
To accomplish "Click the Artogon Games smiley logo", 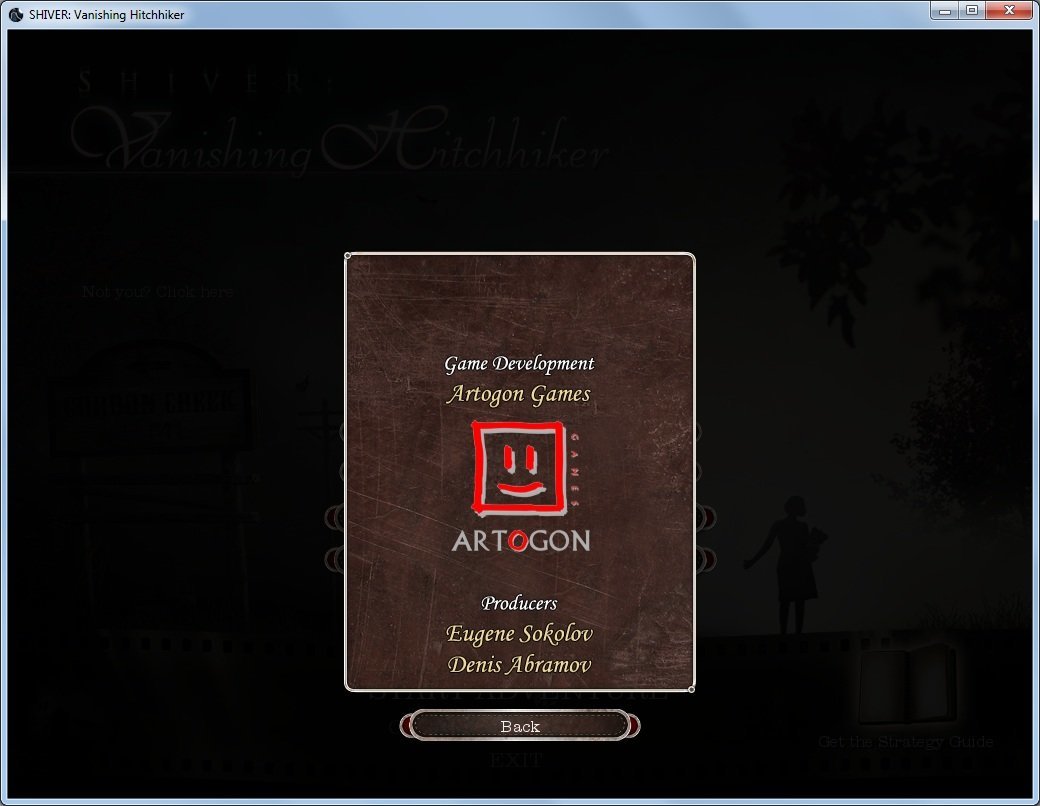I will [x=518, y=468].
